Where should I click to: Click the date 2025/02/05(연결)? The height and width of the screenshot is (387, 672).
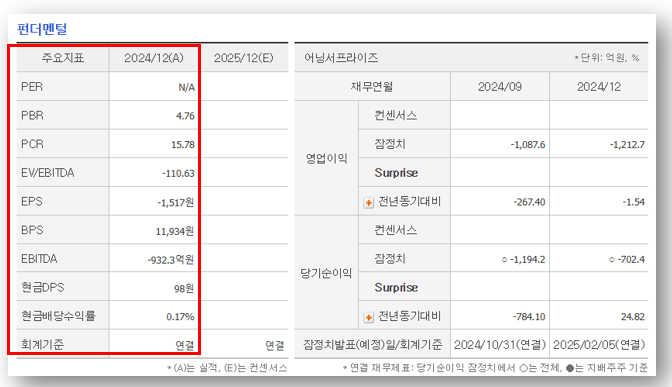point(599,345)
